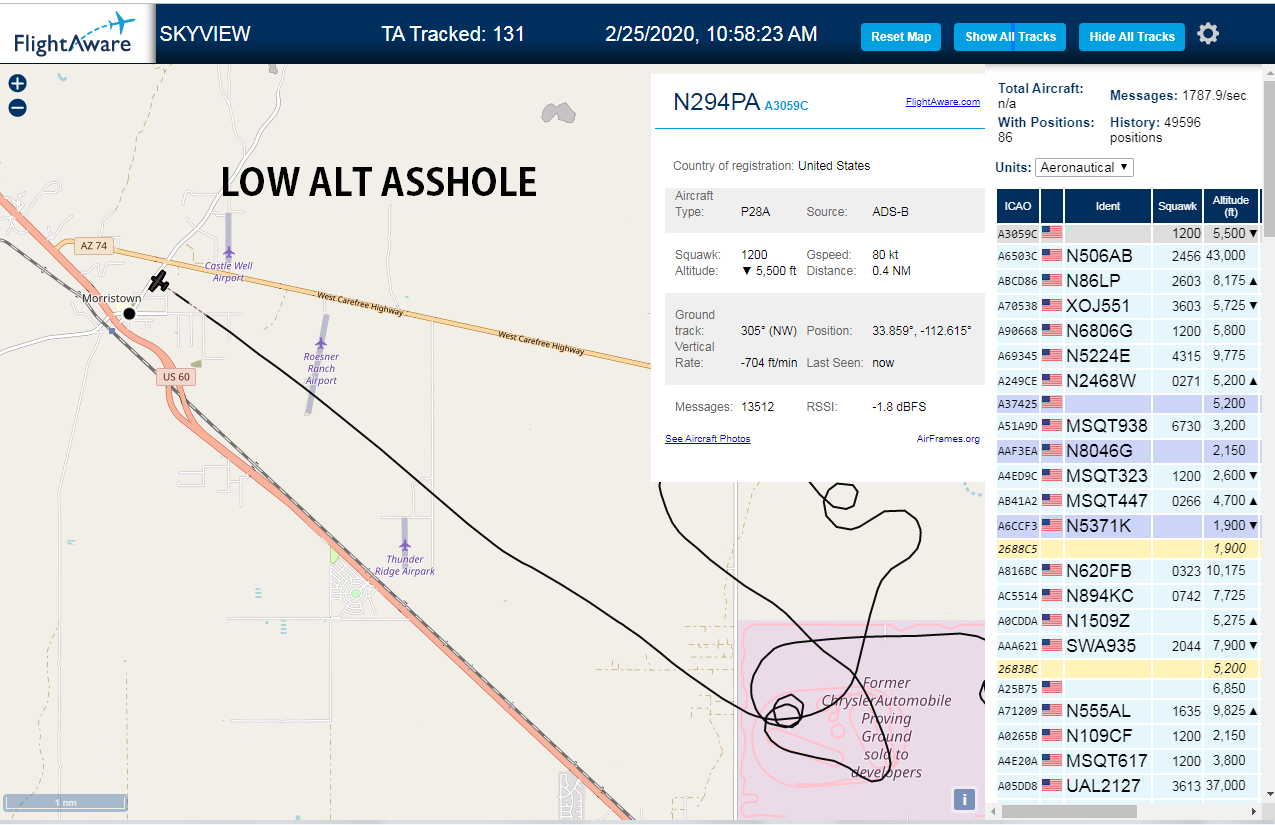Select the N1509Z table row

click(x=1128, y=620)
